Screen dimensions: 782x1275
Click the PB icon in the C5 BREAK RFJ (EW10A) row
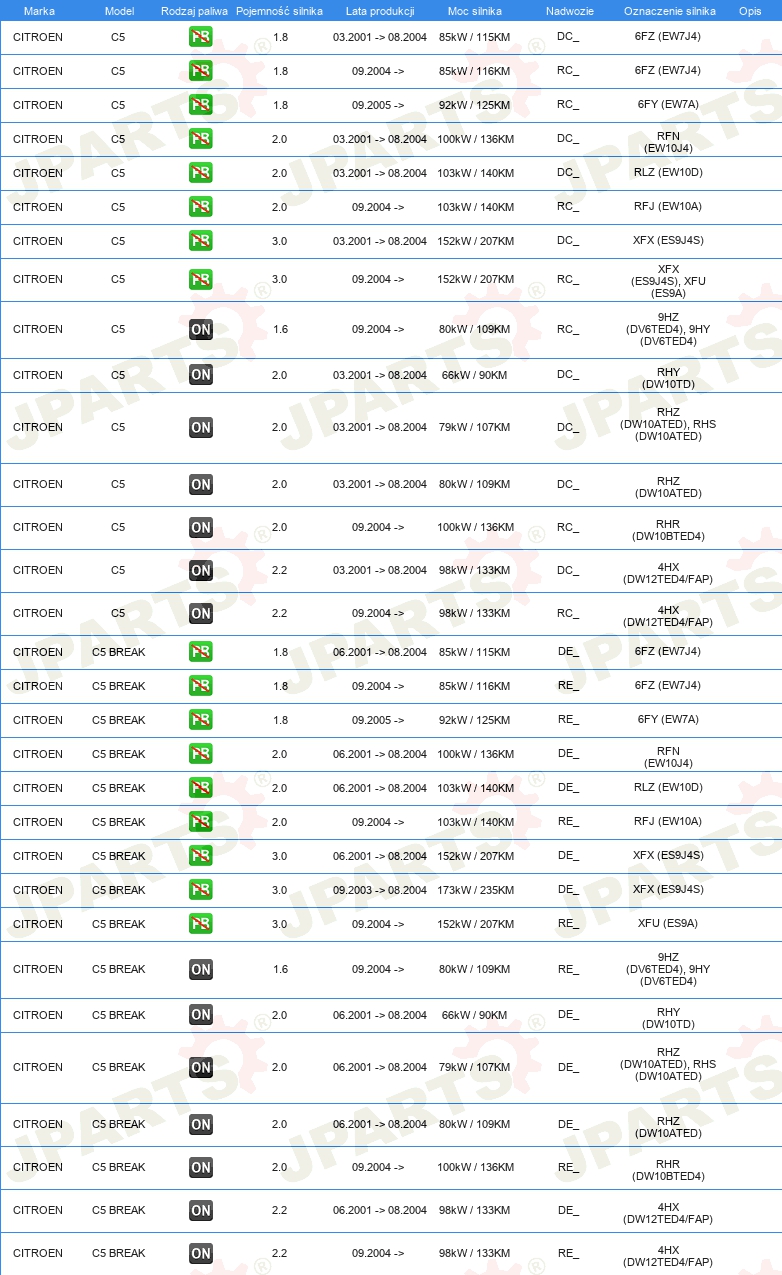coord(200,822)
